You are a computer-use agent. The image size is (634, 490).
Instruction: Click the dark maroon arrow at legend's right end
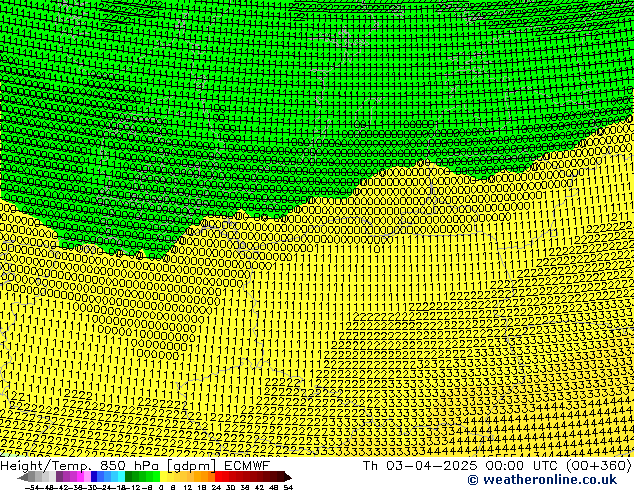[288, 477]
